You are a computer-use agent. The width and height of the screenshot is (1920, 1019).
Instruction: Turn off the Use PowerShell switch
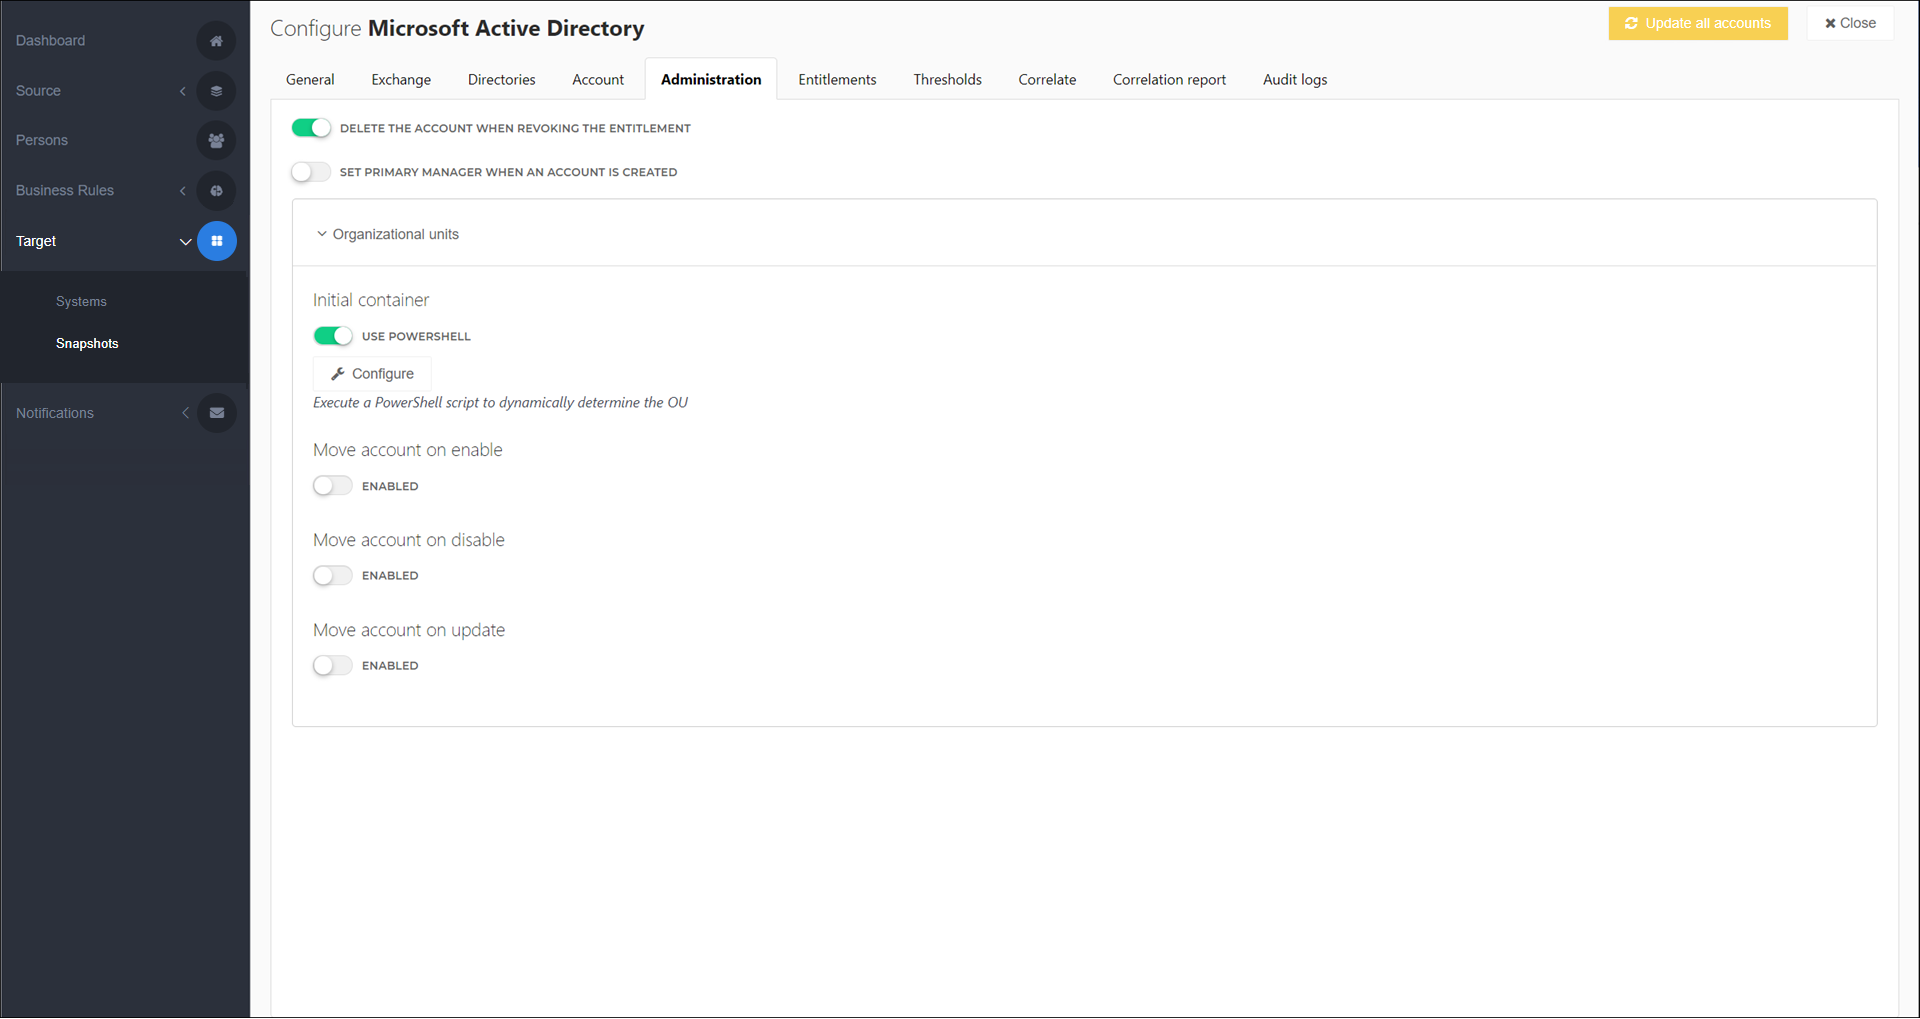tap(333, 336)
